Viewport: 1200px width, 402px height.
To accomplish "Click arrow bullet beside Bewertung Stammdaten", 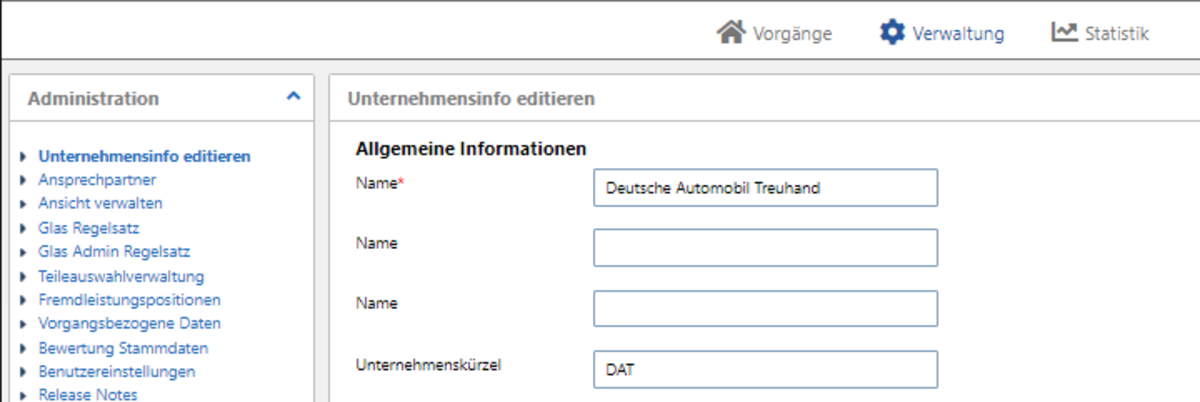I will [22, 349].
